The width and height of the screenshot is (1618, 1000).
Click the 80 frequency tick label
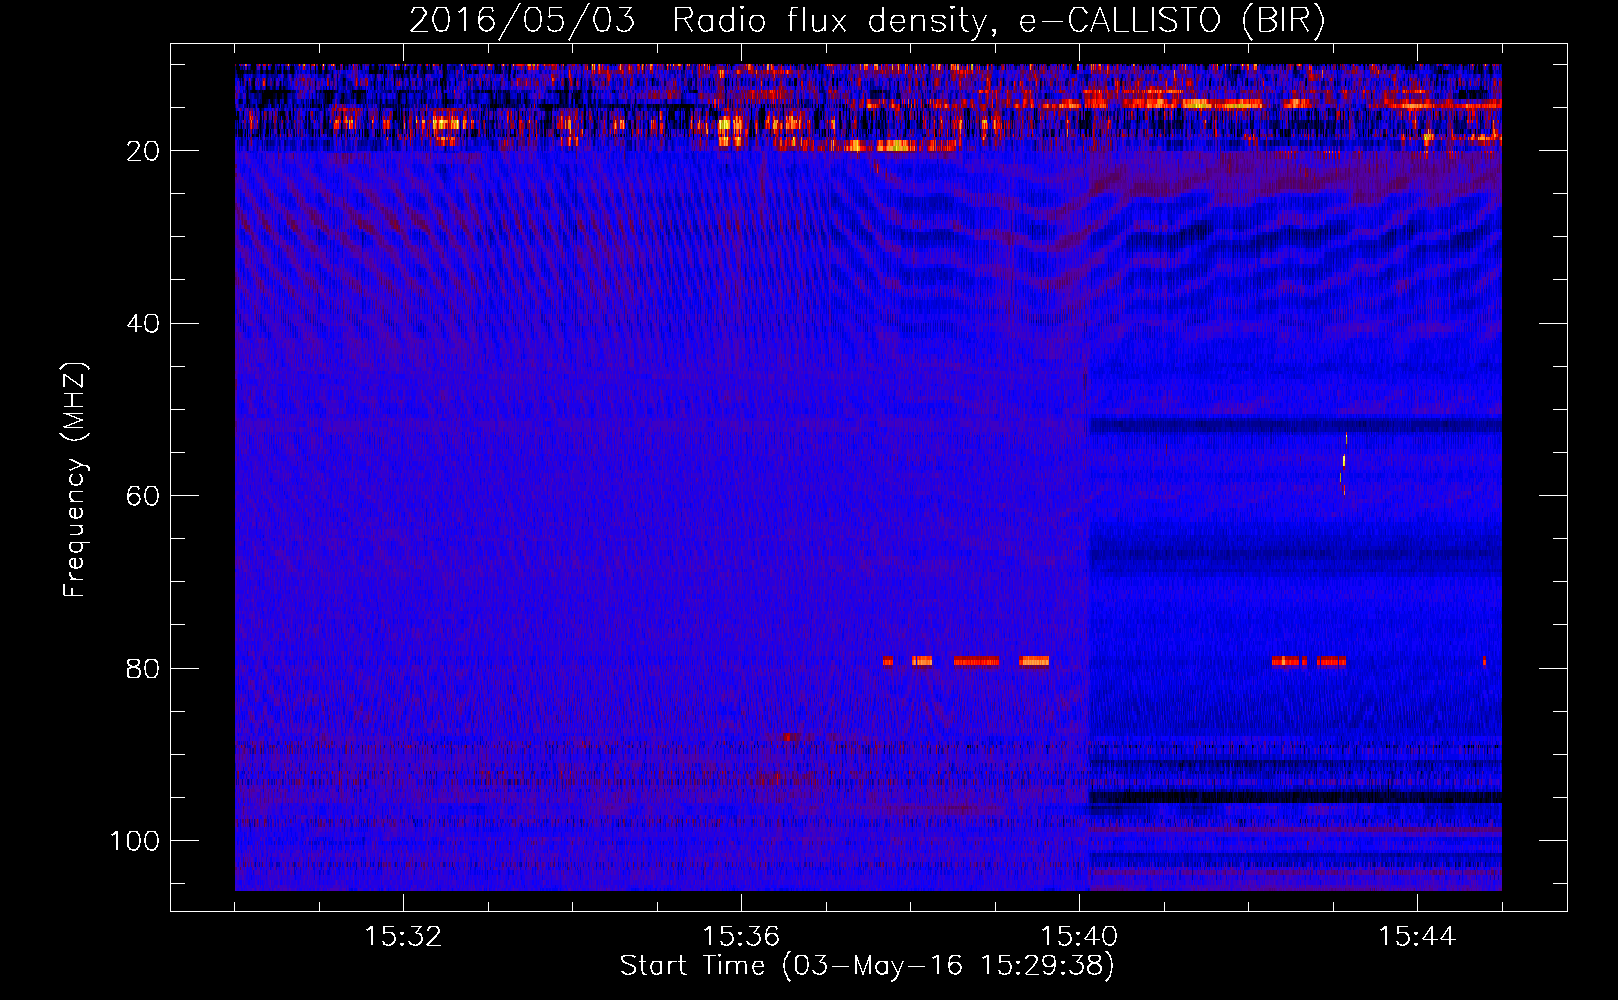coord(143,668)
